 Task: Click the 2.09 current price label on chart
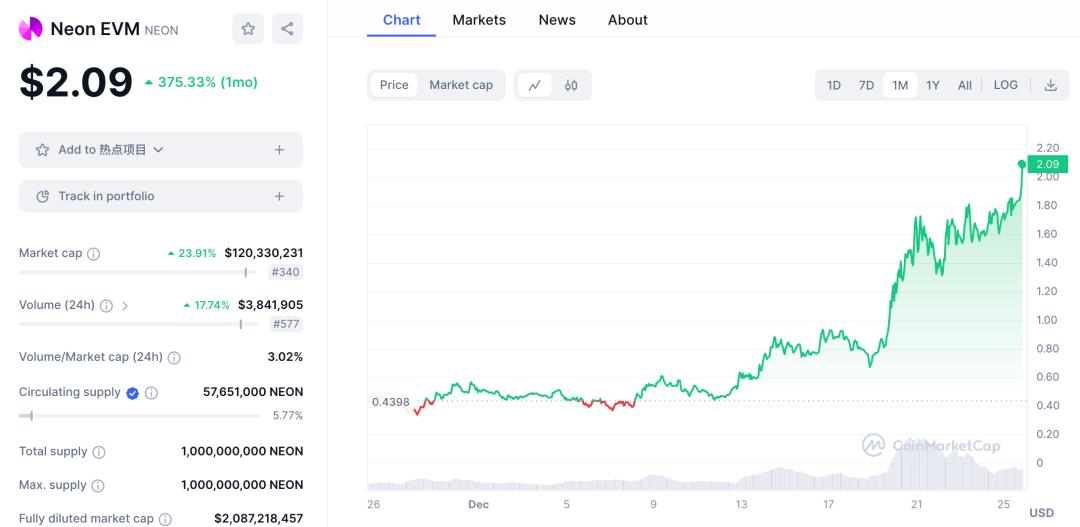coord(1047,164)
